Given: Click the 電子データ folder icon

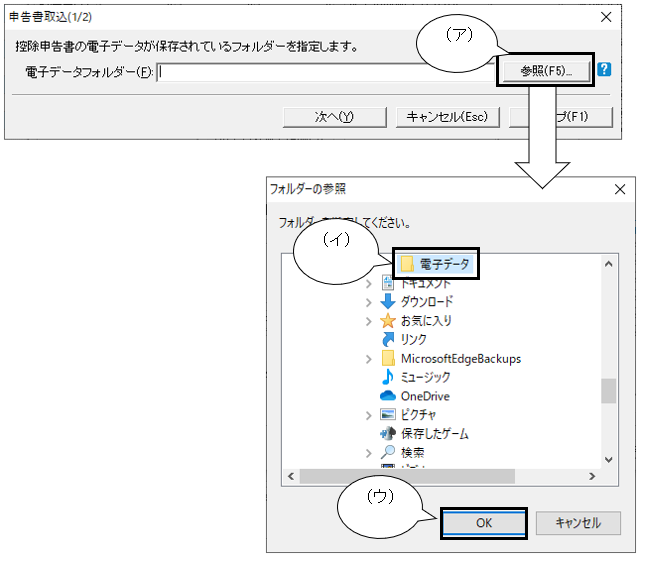Looking at the screenshot, I should 407,264.
